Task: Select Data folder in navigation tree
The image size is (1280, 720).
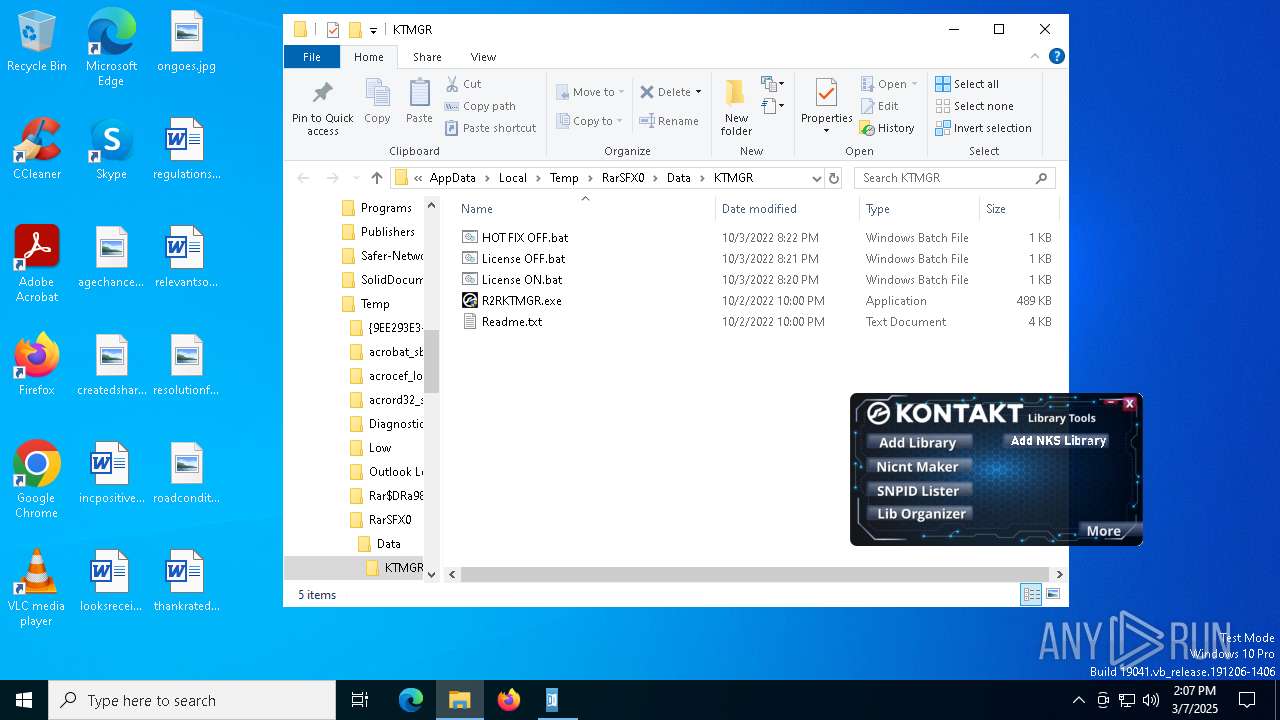Action: point(389,544)
